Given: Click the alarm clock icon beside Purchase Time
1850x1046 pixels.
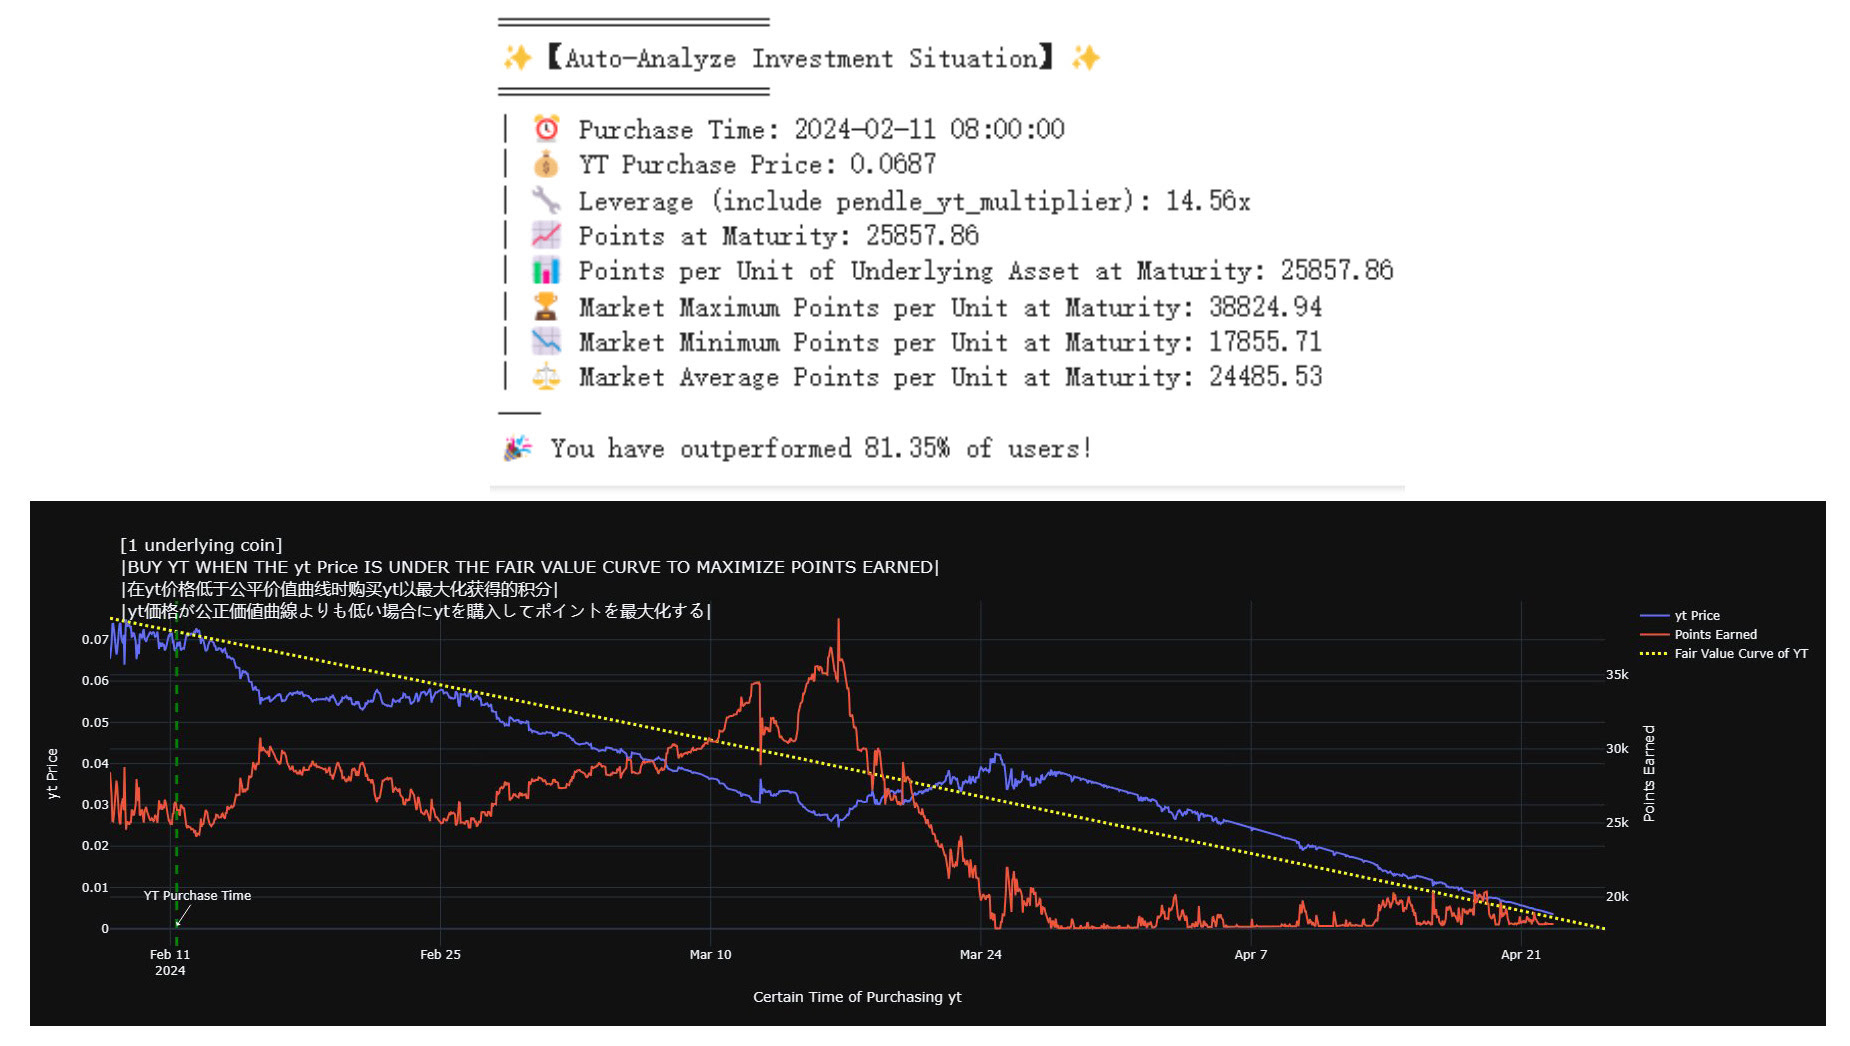Looking at the screenshot, I should pos(546,129).
